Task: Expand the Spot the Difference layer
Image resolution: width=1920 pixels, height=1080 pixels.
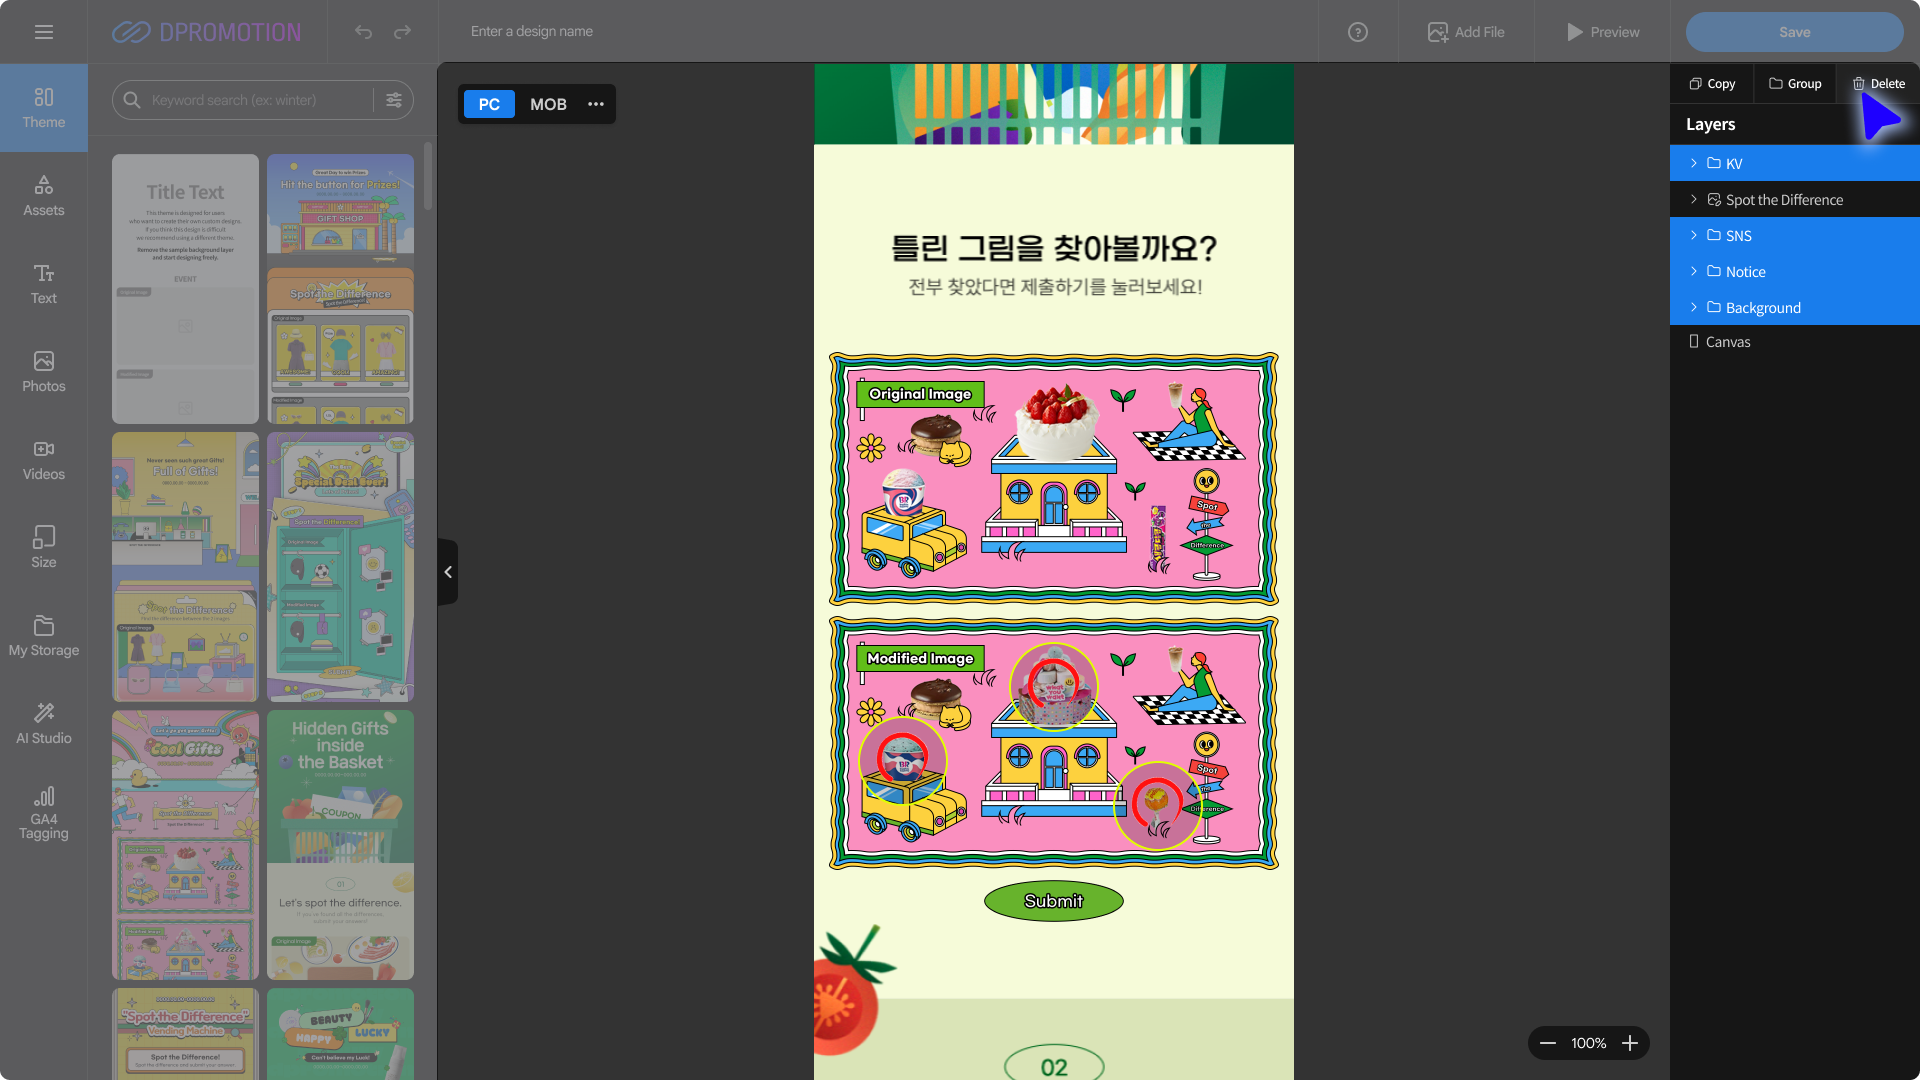Action: point(1693,199)
